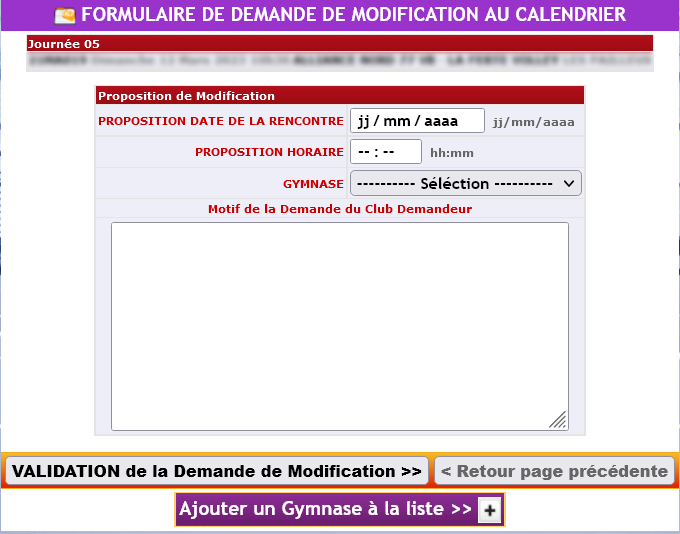Image resolution: width=680 pixels, height=534 pixels.
Task: Select the month 'mm' segment of the date field
Action: point(397,121)
